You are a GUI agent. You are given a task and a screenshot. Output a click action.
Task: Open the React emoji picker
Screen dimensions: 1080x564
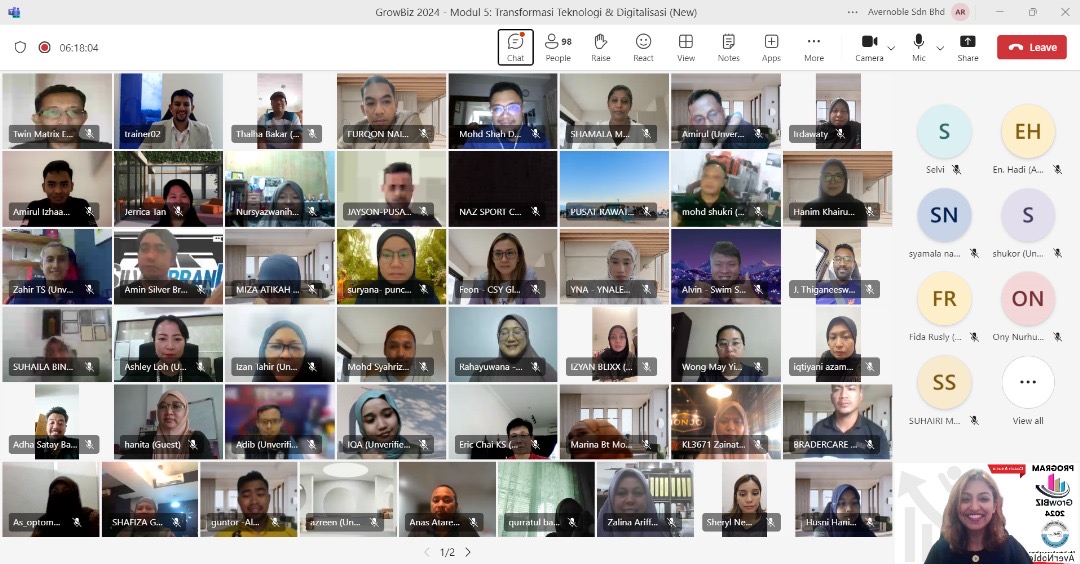click(643, 47)
